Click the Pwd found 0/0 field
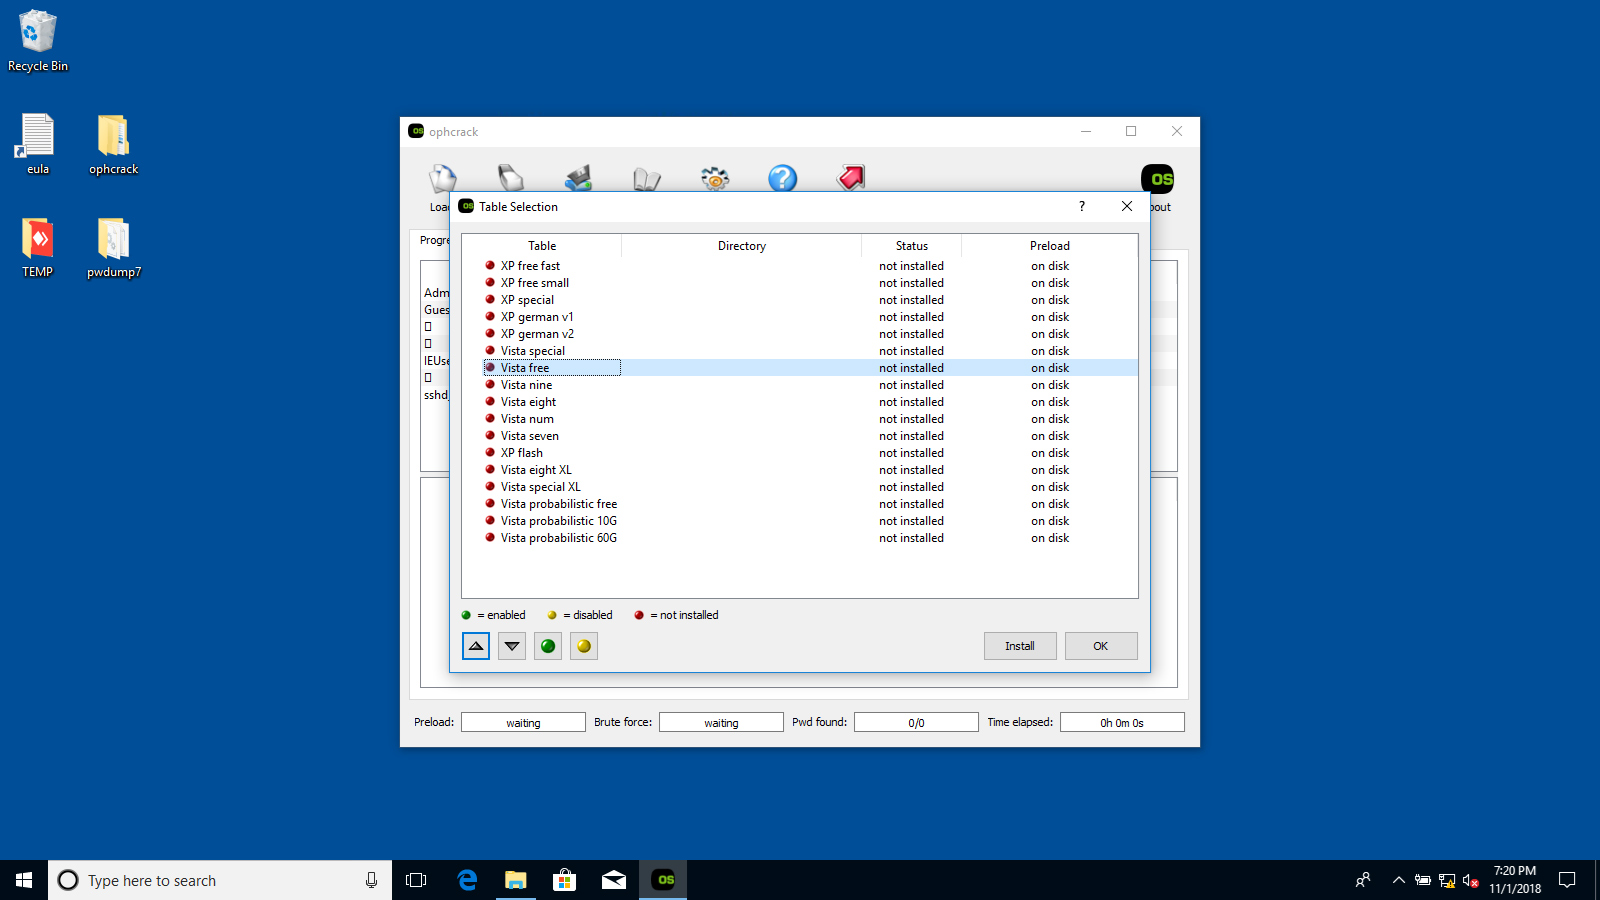Screen dimensions: 1600x900 click(x=916, y=722)
